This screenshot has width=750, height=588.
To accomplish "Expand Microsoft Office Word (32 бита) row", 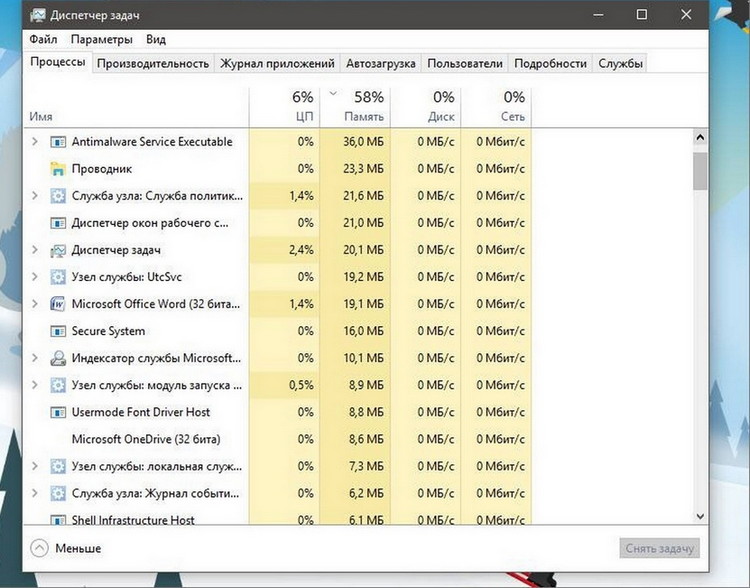I will pyautogui.click(x=34, y=304).
